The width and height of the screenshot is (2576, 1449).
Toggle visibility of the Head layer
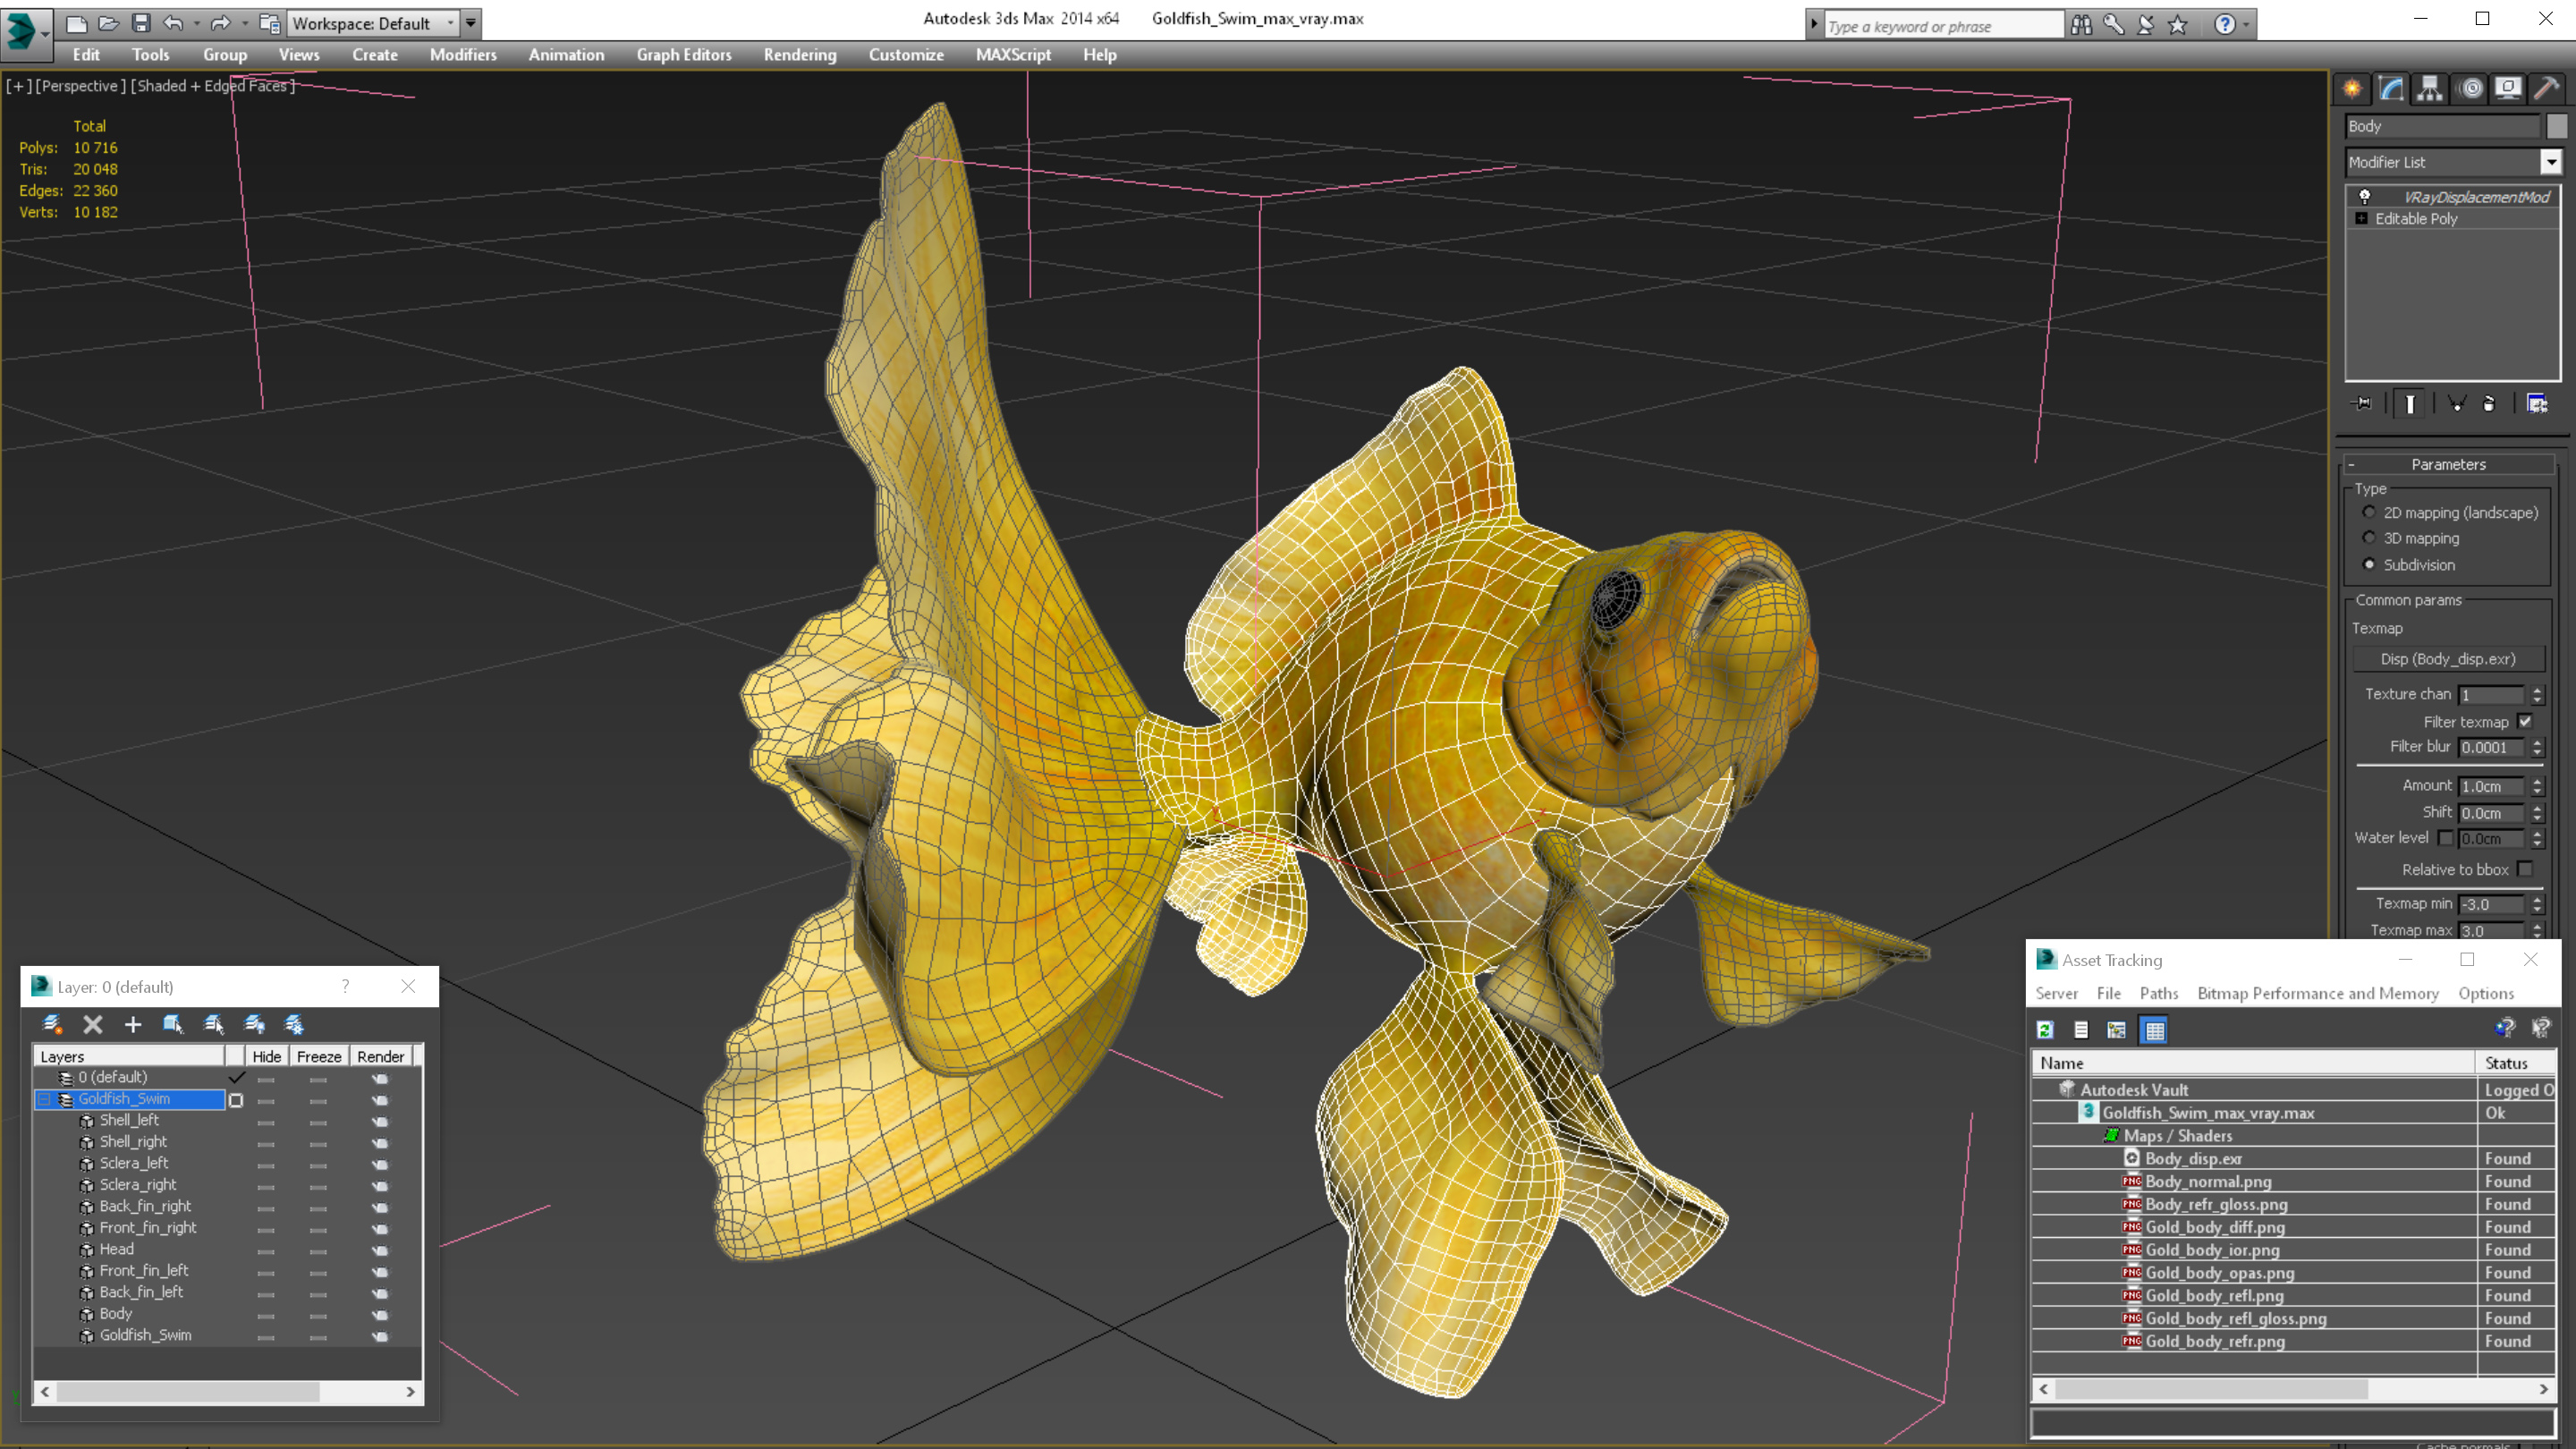click(x=264, y=1249)
